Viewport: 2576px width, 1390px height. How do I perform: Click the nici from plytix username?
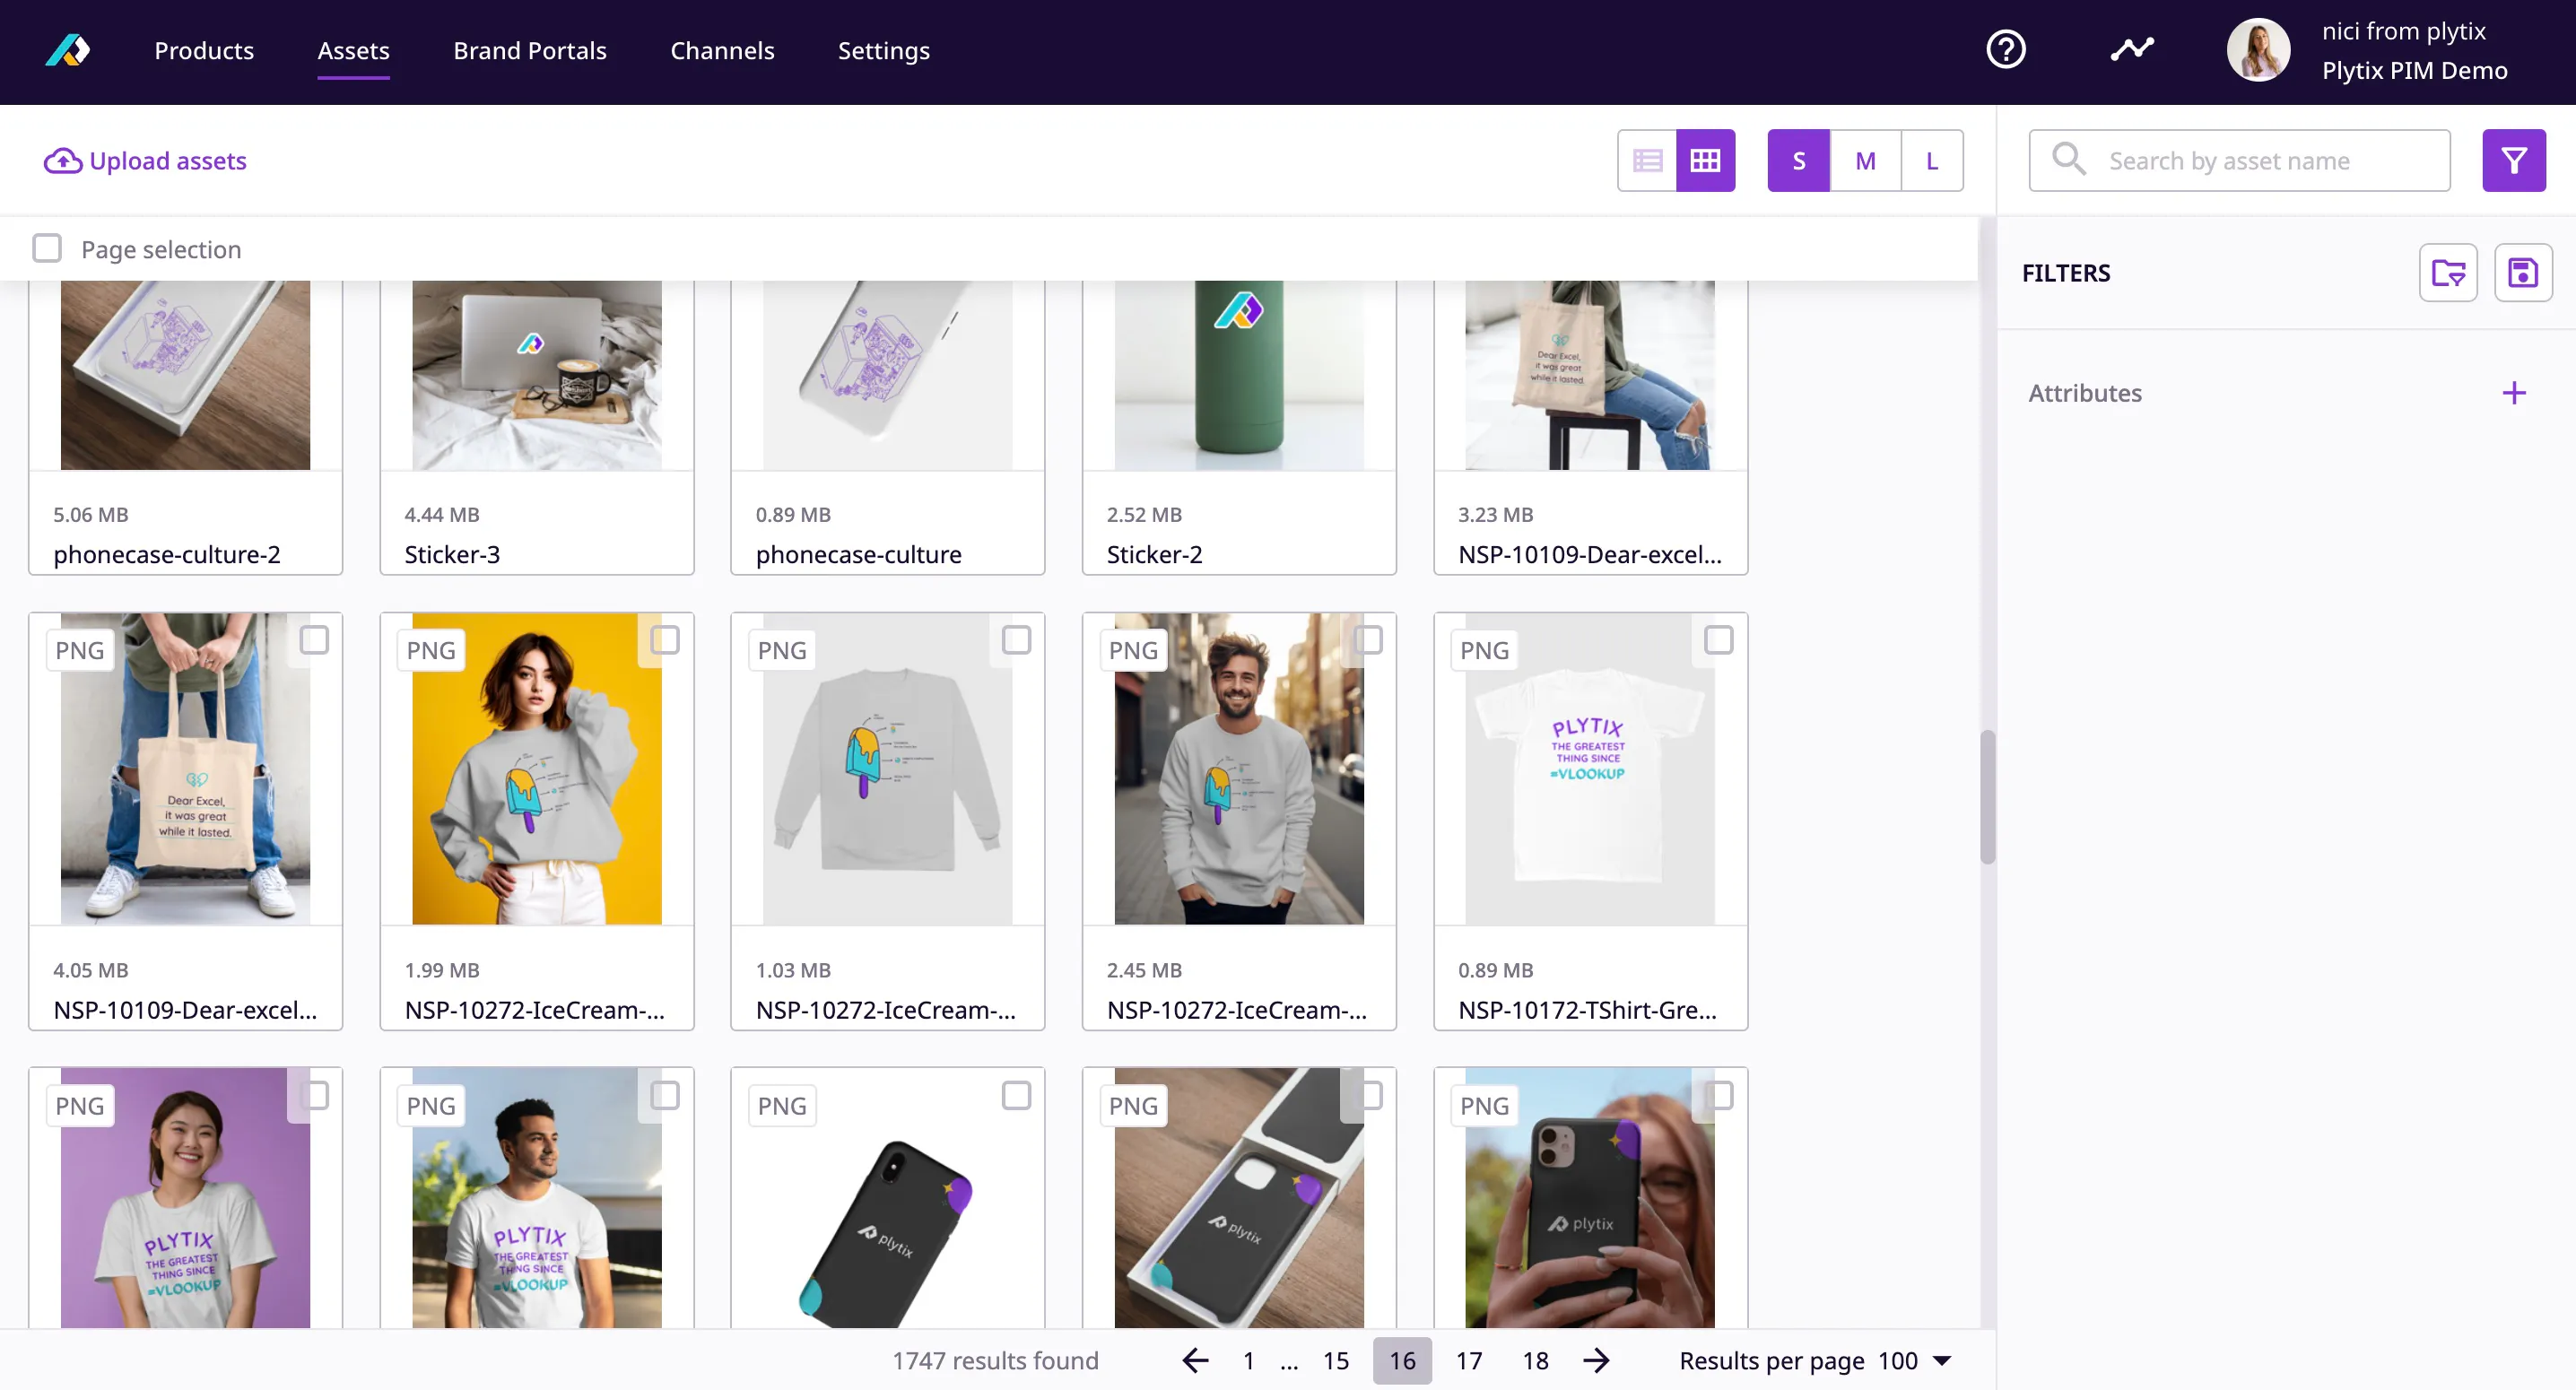pyautogui.click(x=2403, y=31)
